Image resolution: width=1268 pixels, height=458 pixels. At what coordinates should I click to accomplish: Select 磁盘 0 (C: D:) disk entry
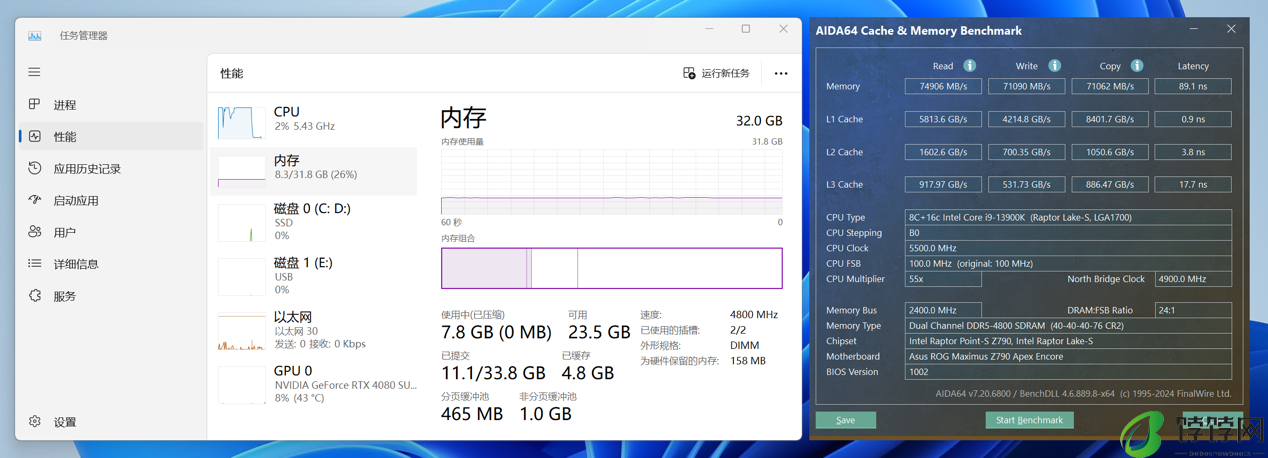coord(314,222)
